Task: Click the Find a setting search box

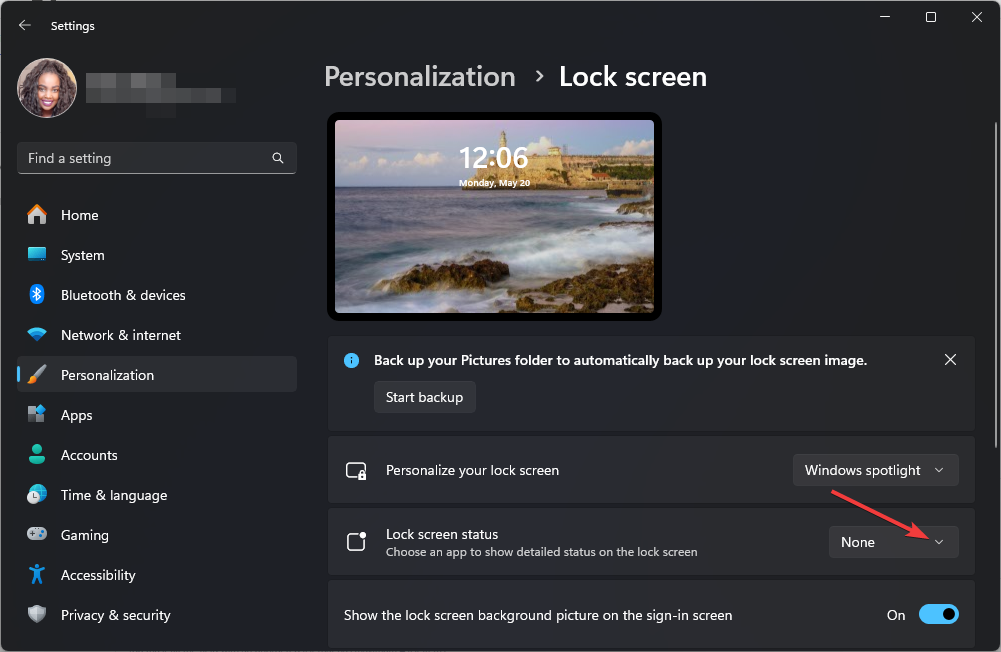Action: point(145,158)
